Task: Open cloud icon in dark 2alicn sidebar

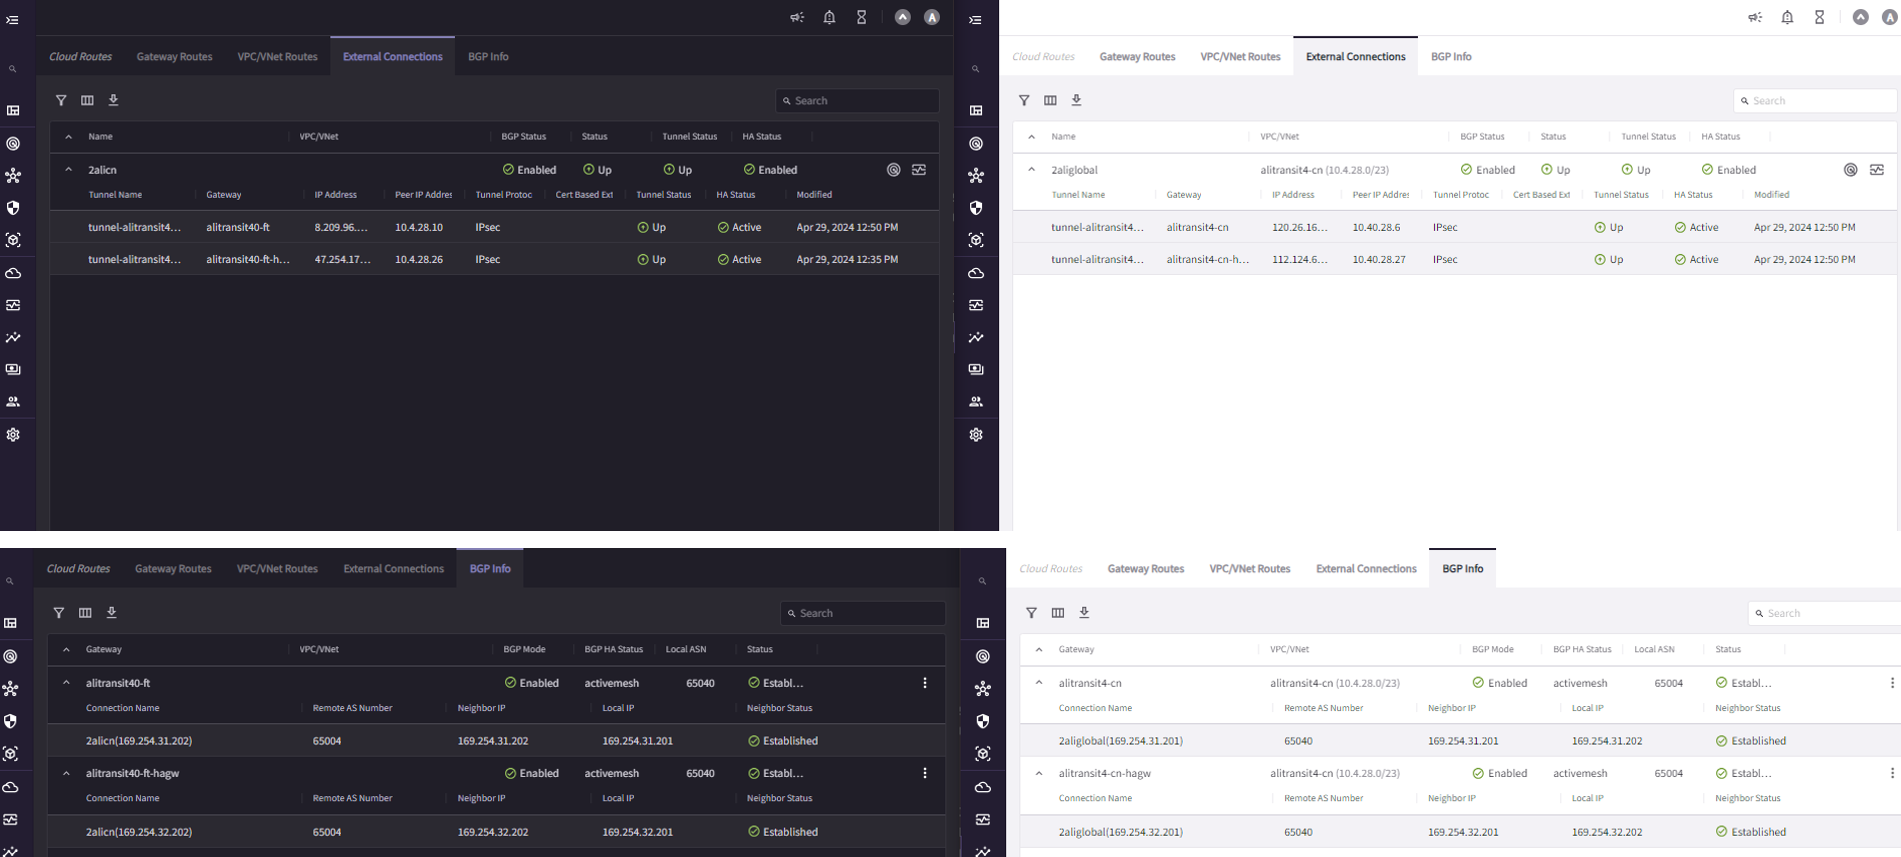Action: [13, 273]
